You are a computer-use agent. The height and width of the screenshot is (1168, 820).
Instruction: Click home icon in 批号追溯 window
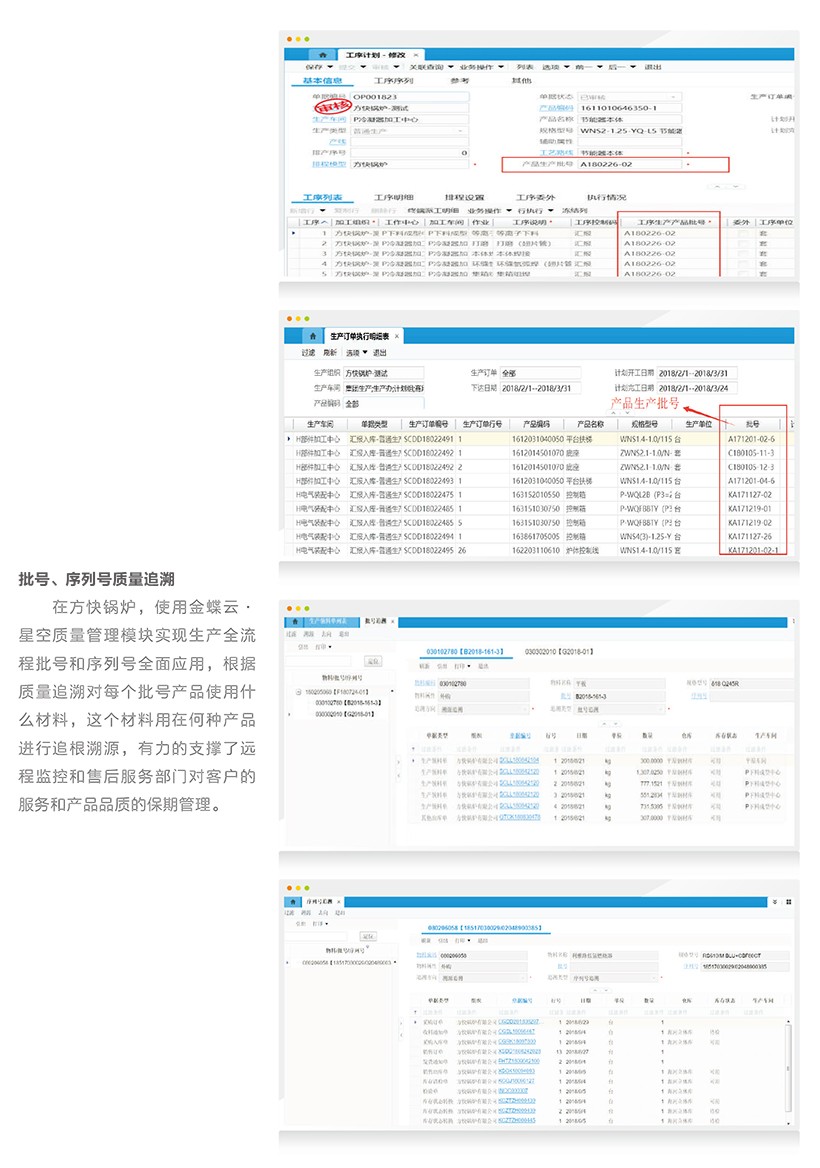(x=293, y=621)
